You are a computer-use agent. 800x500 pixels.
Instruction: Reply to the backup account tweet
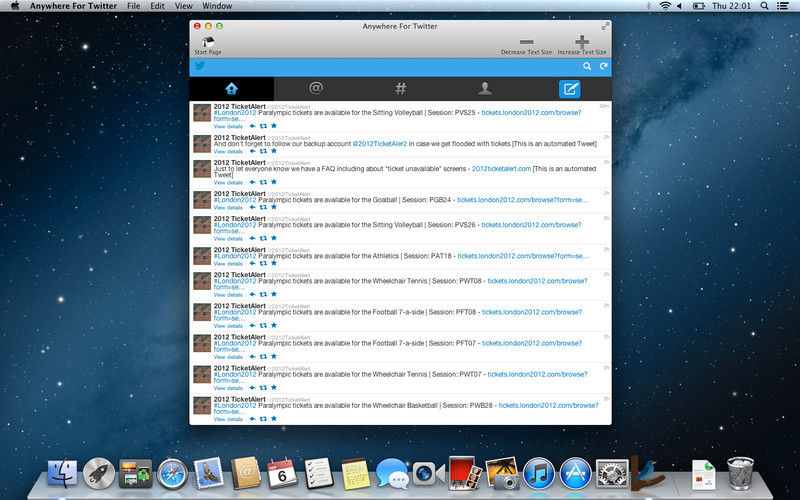pos(252,151)
